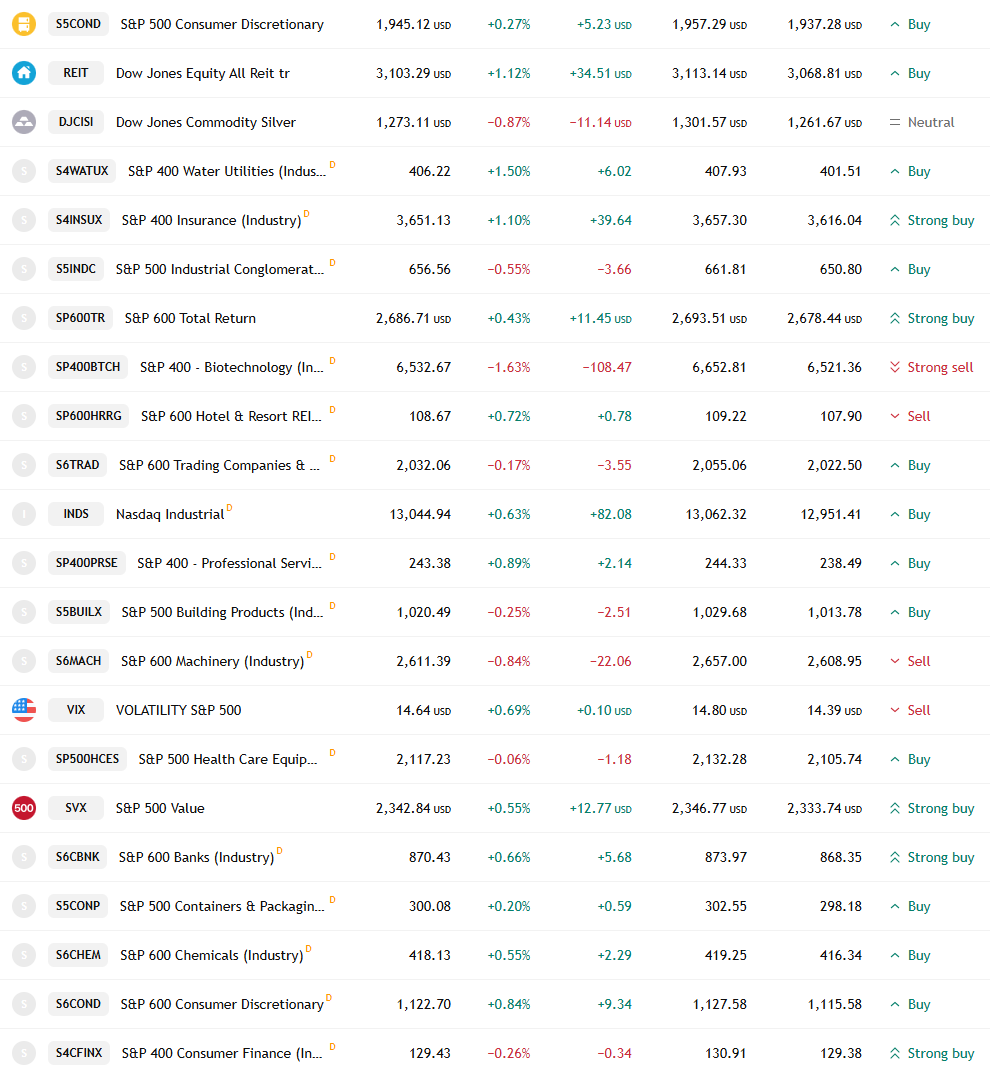Image resolution: width=990 pixels, height=1076 pixels.
Task: Click the grey placeholder icon beside S6MACH
Action: click(24, 661)
